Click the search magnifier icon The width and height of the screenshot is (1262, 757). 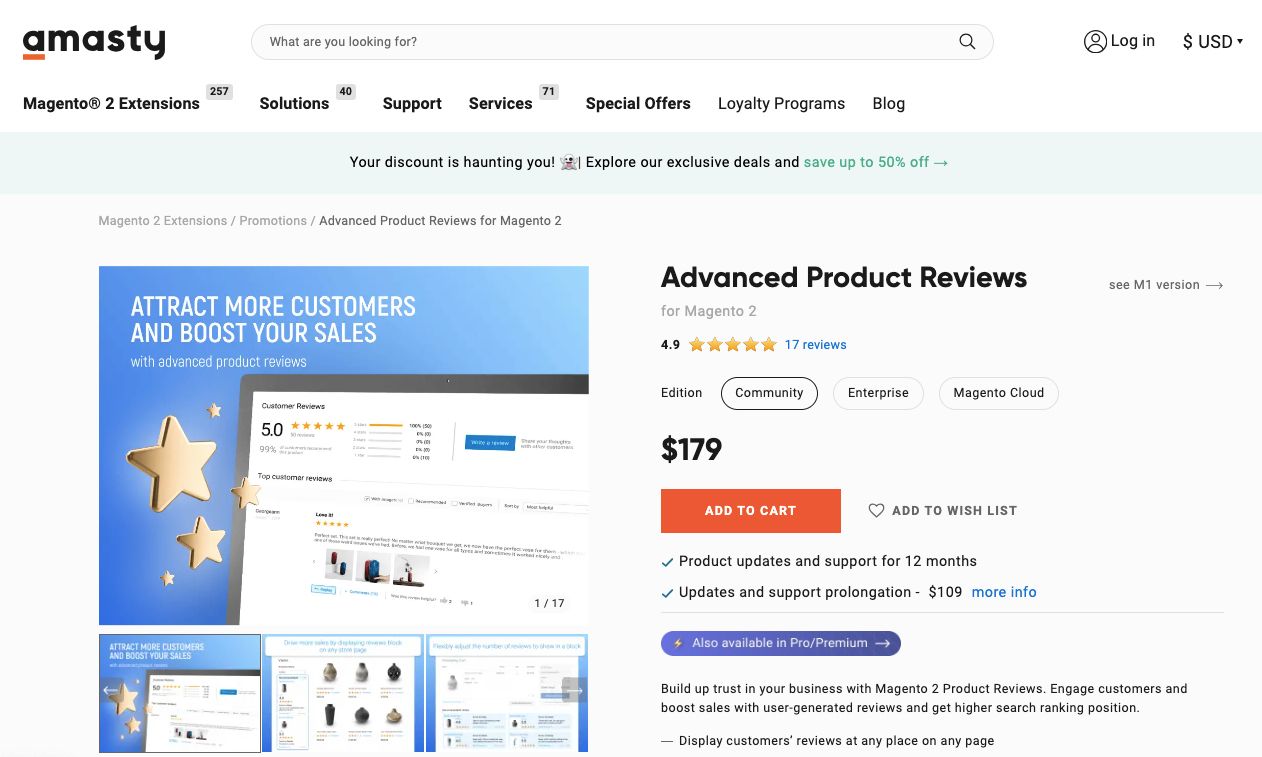coord(966,41)
